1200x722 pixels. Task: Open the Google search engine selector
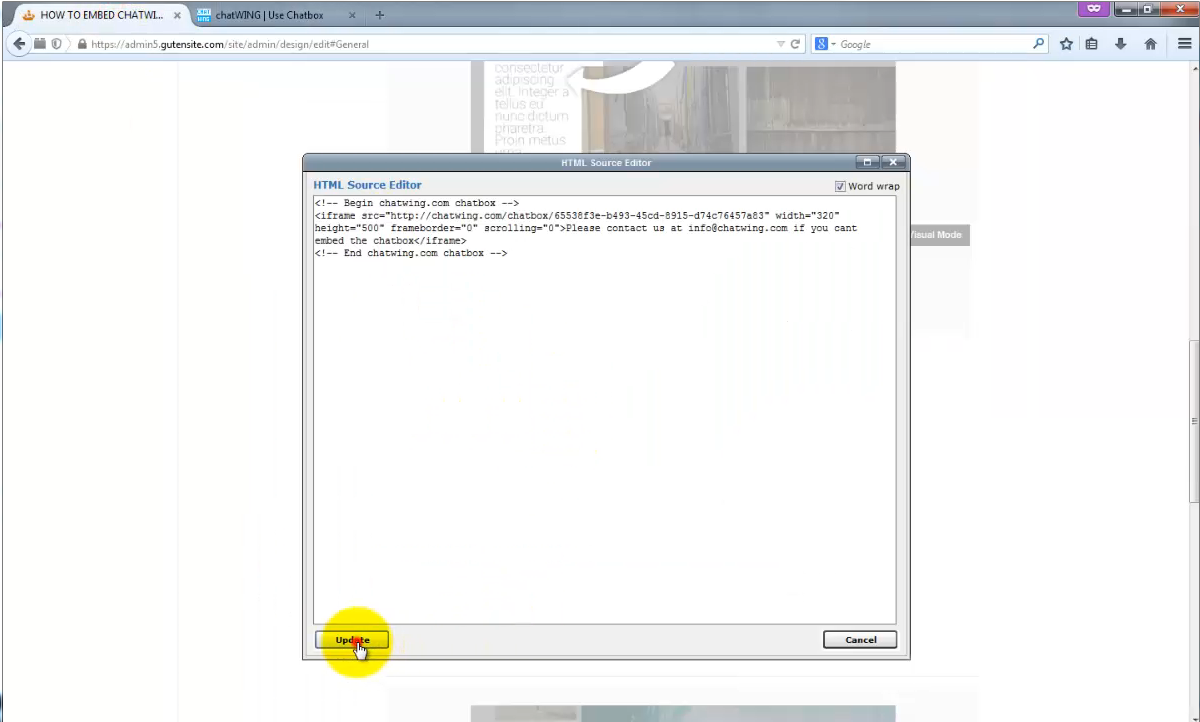point(825,44)
